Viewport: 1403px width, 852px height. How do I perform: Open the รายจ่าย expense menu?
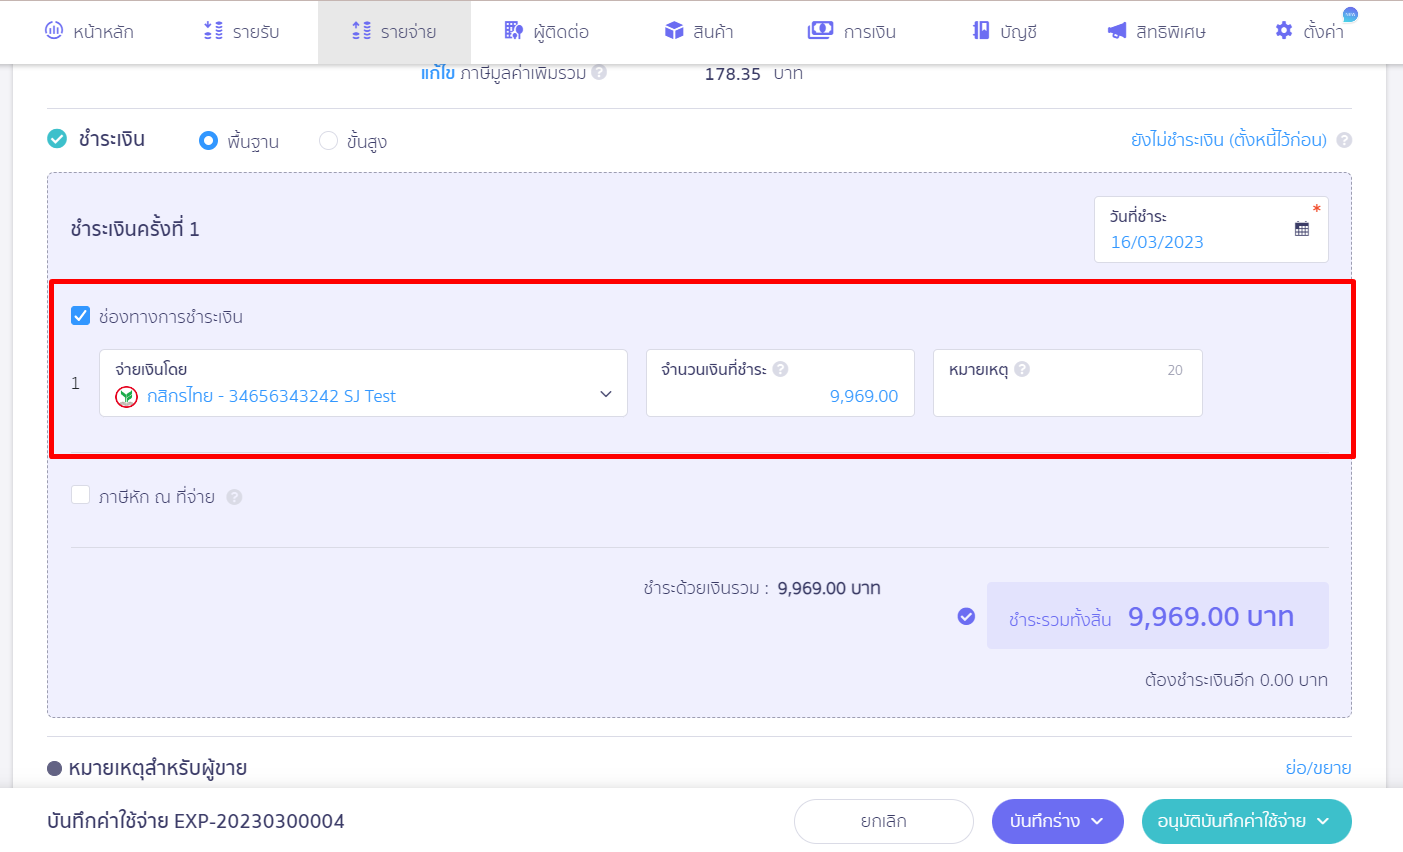pyautogui.click(x=394, y=32)
